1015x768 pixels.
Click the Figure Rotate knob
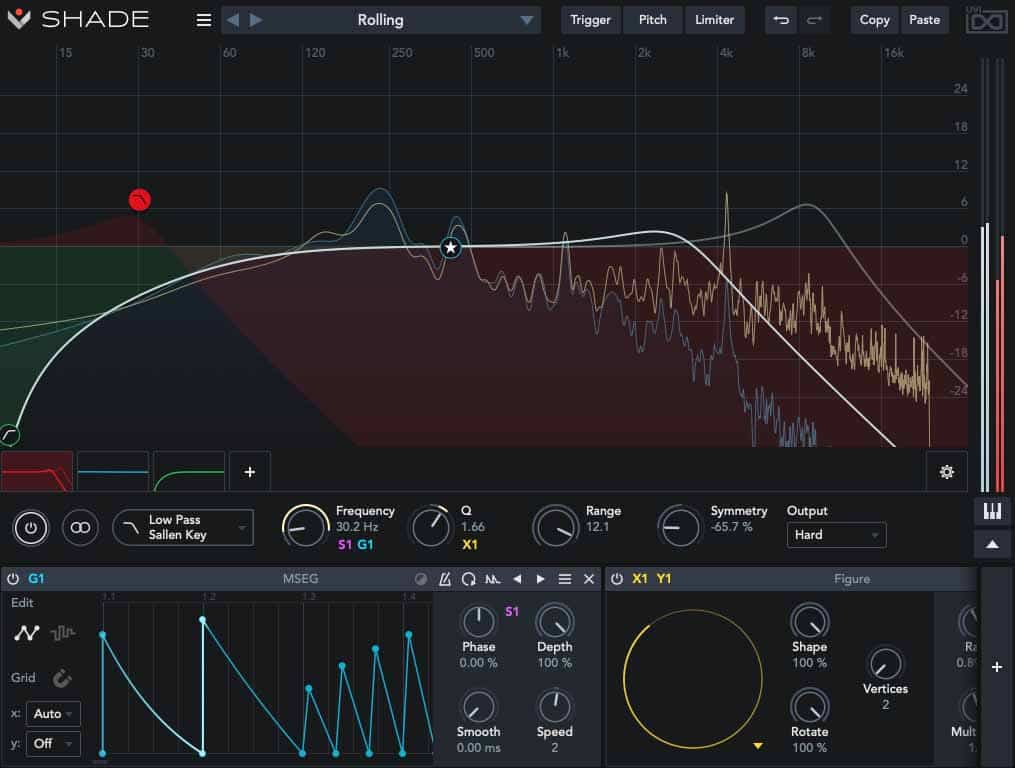click(x=809, y=706)
